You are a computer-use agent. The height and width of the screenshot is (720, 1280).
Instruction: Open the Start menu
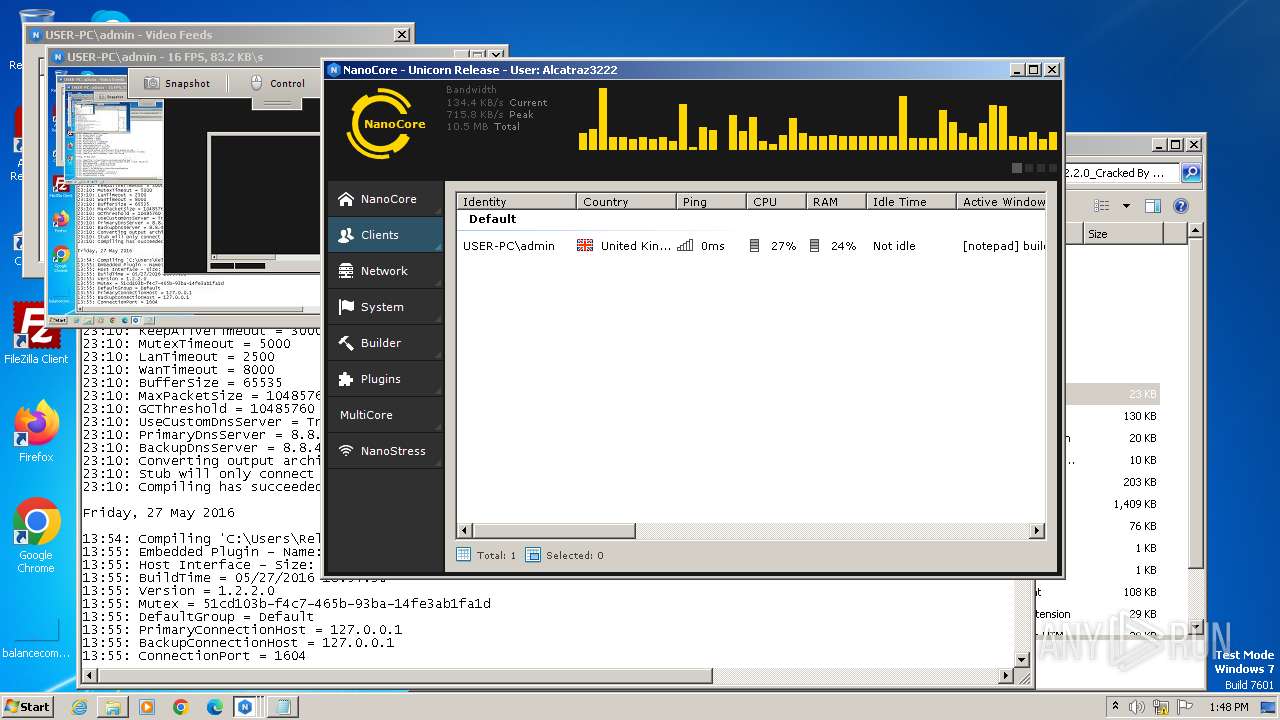click(x=27, y=706)
